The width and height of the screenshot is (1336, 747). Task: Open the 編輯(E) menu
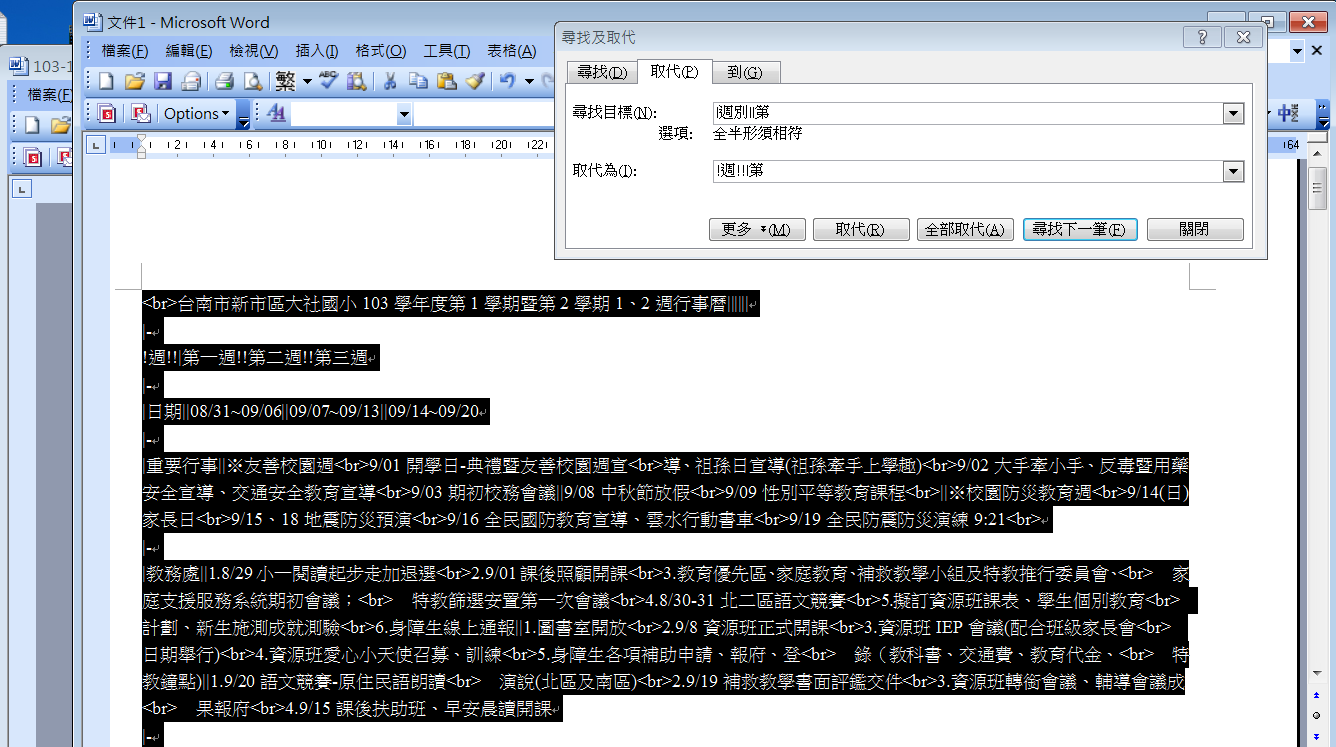click(189, 51)
